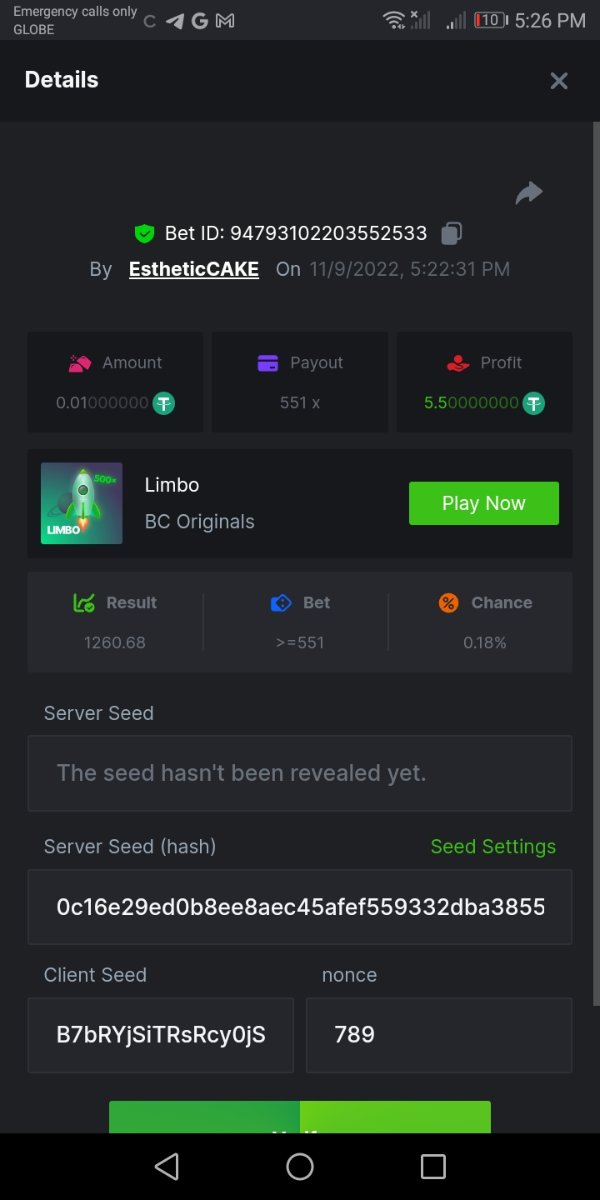Open the EstheticCAKE user profile
Image resolution: width=600 pixels, height=1200 pixels.
tap(194, 269)
